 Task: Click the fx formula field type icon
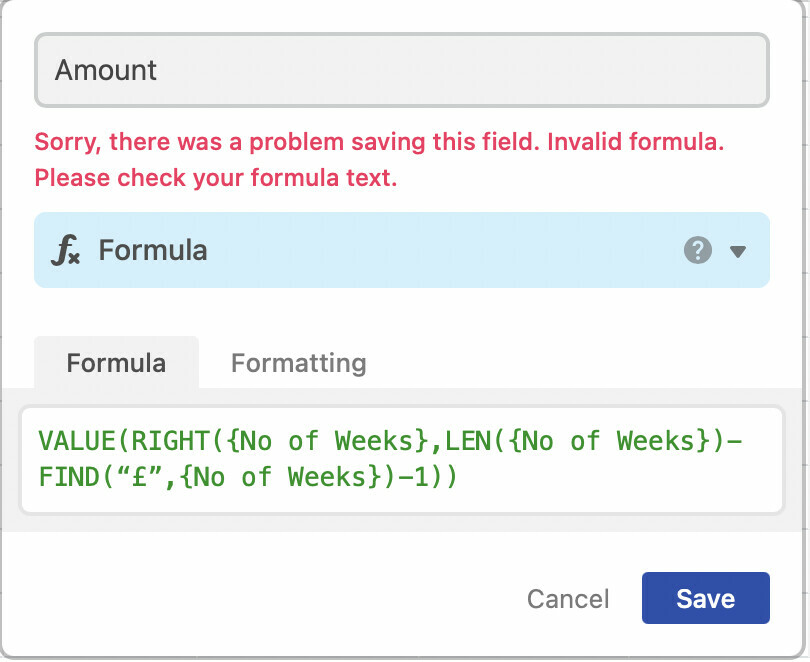tap(66, 250)
